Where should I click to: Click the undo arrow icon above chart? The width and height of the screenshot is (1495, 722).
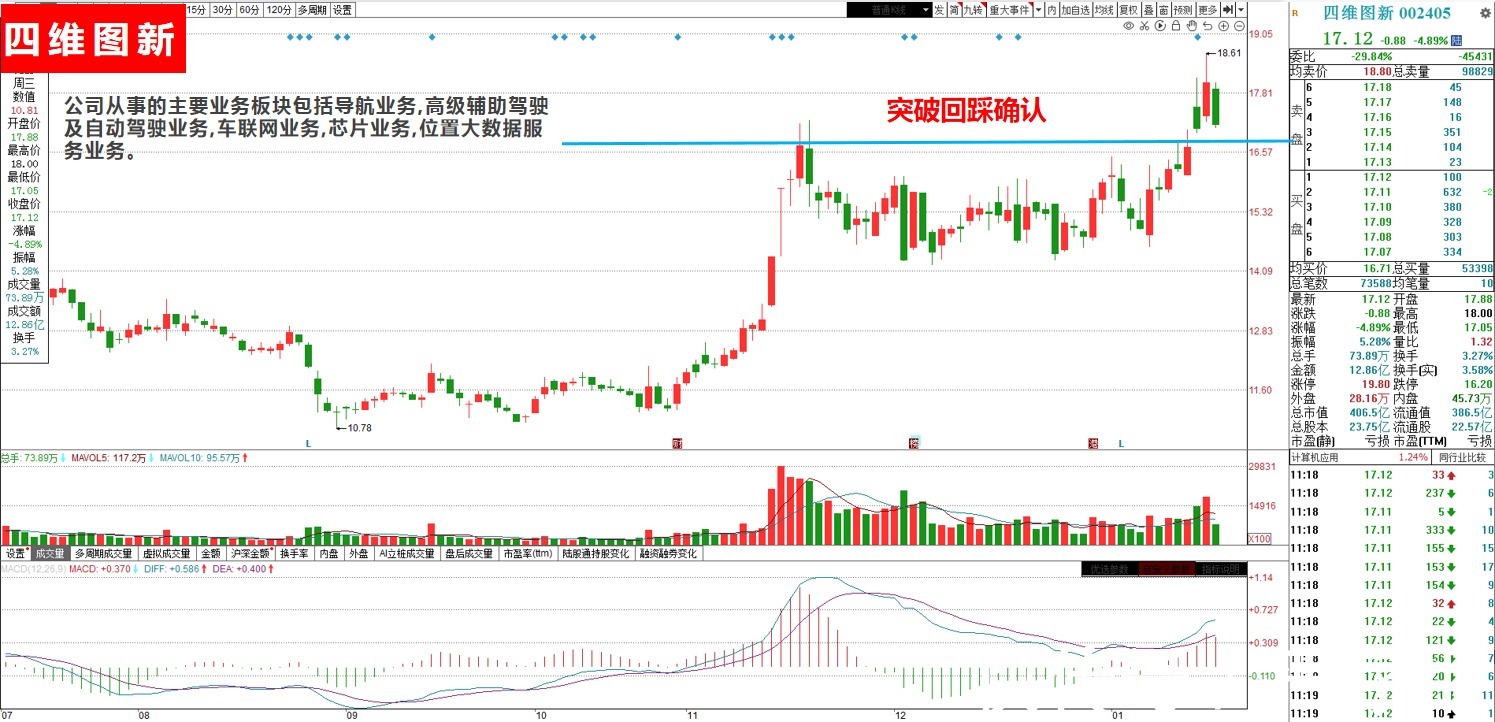[x=1208, y=26]
